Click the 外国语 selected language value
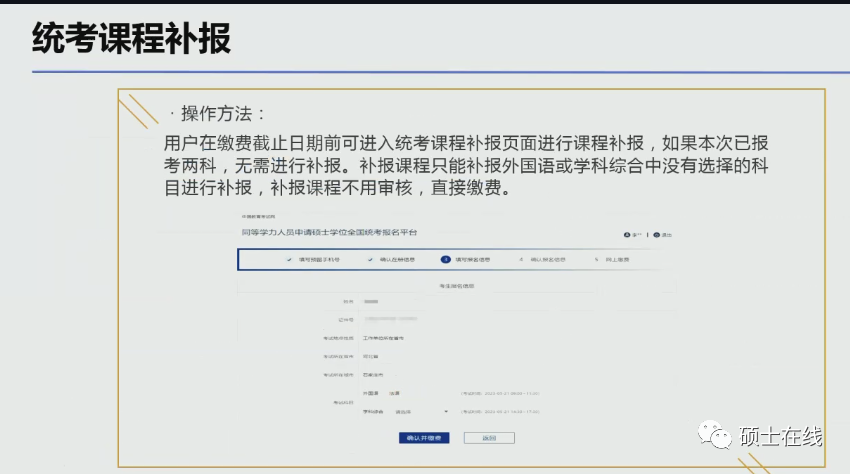 [395, 394]
